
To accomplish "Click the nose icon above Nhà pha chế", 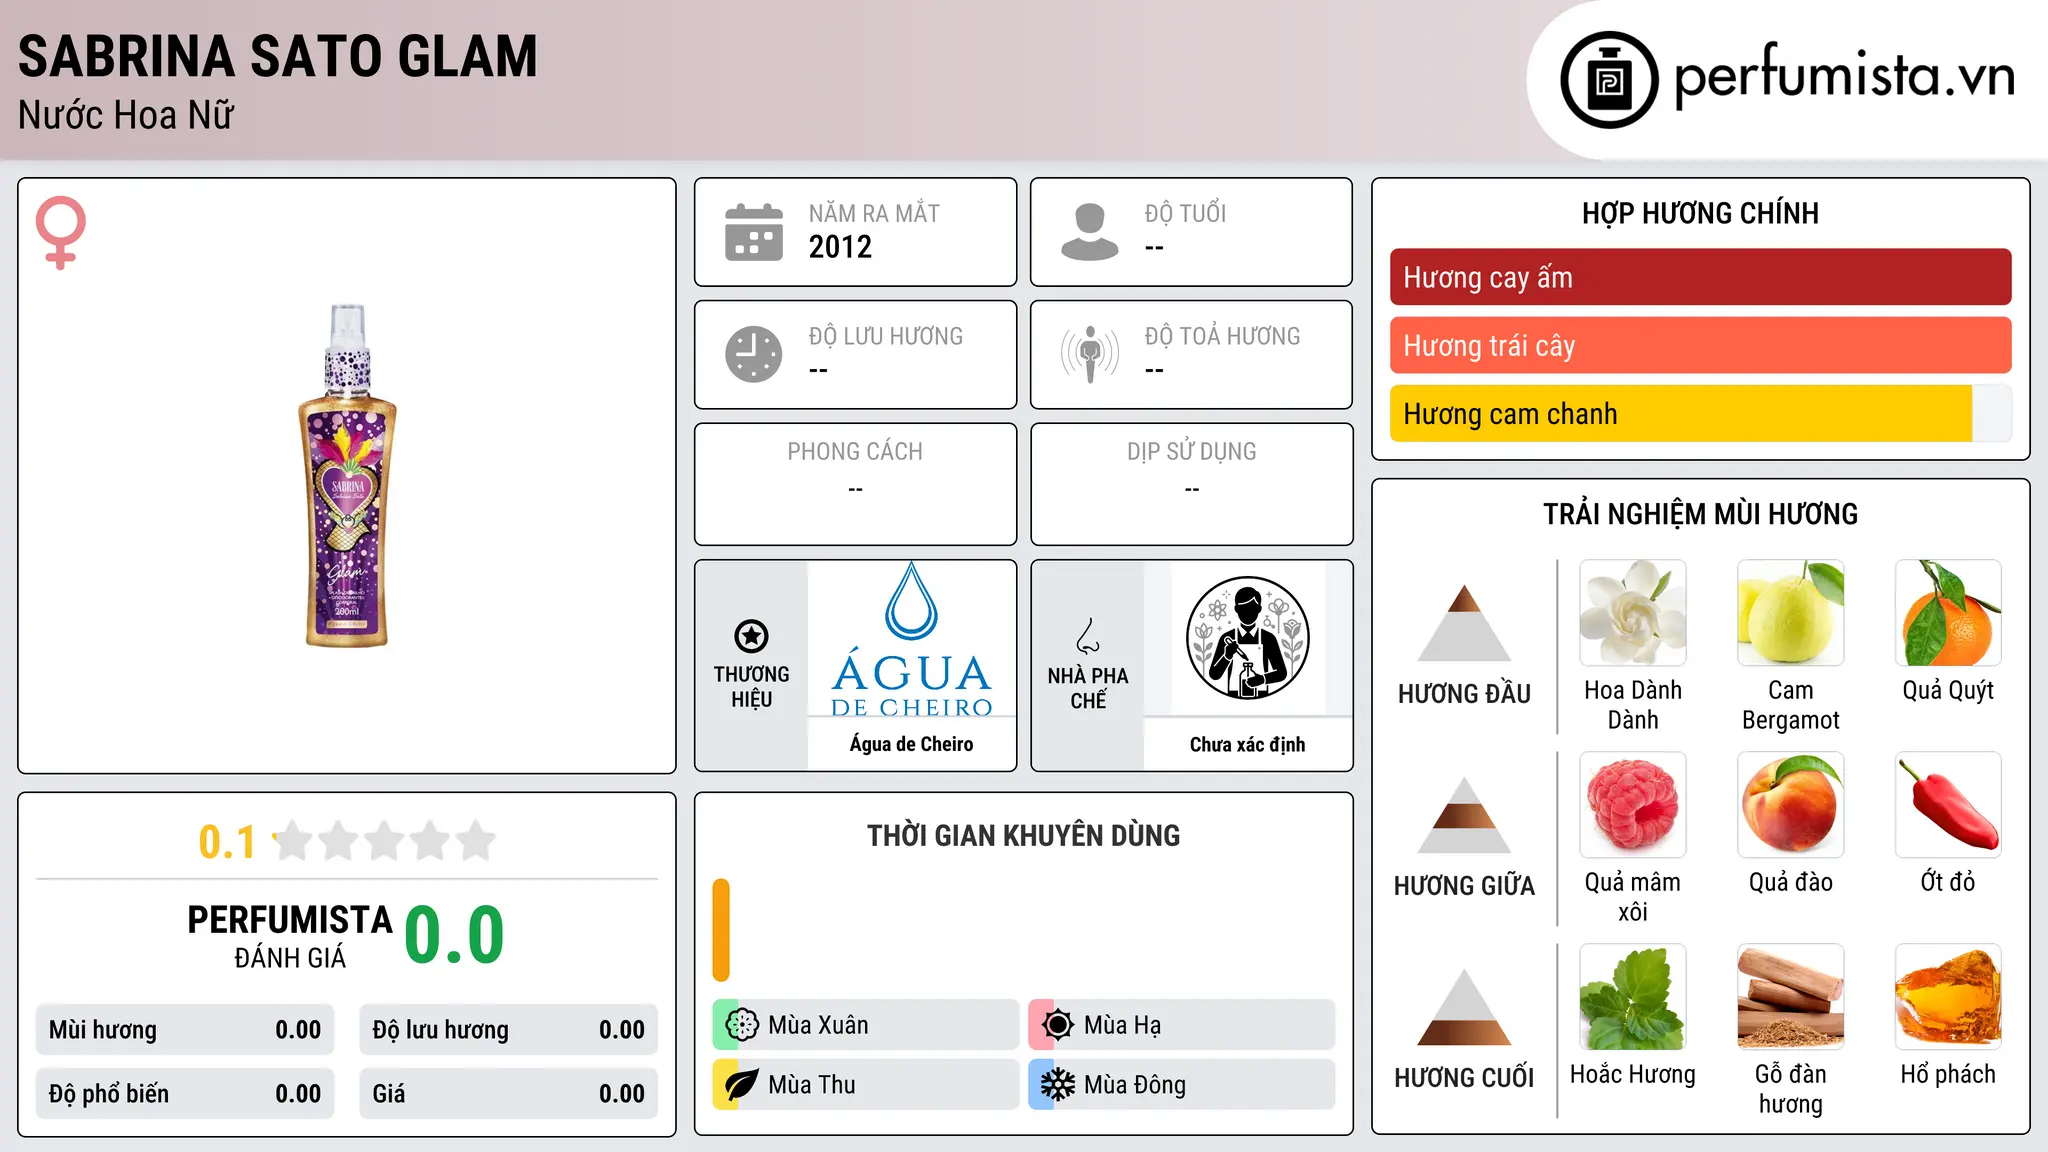I will tap(1088, 636).
